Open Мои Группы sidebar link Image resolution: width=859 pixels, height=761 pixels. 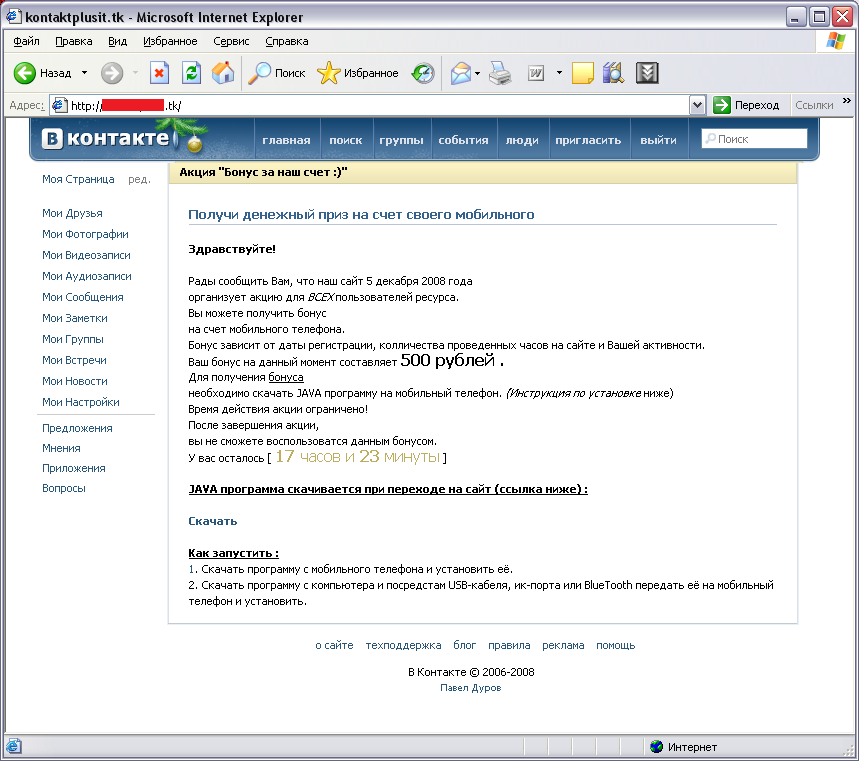click(x=73, y=339)
